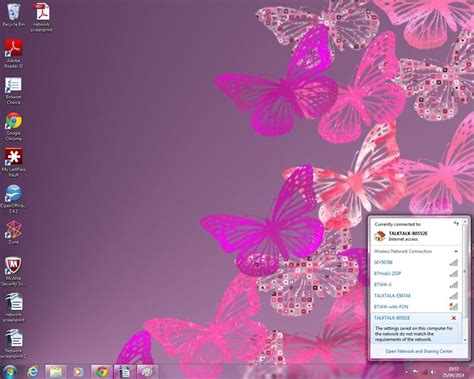Select the Adobe Reader XI shortcut
474x379 pixels.
click(x=14, y=54)
